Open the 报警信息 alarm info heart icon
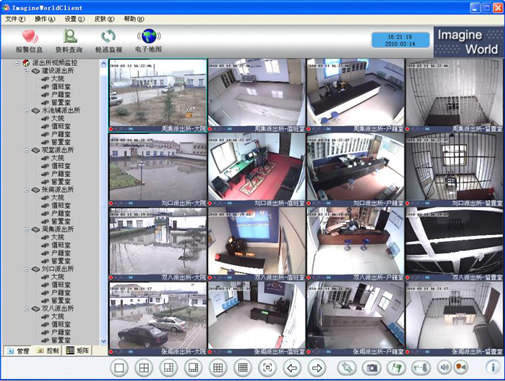Viewport: 505px width, 381px height. click(30, 37)
